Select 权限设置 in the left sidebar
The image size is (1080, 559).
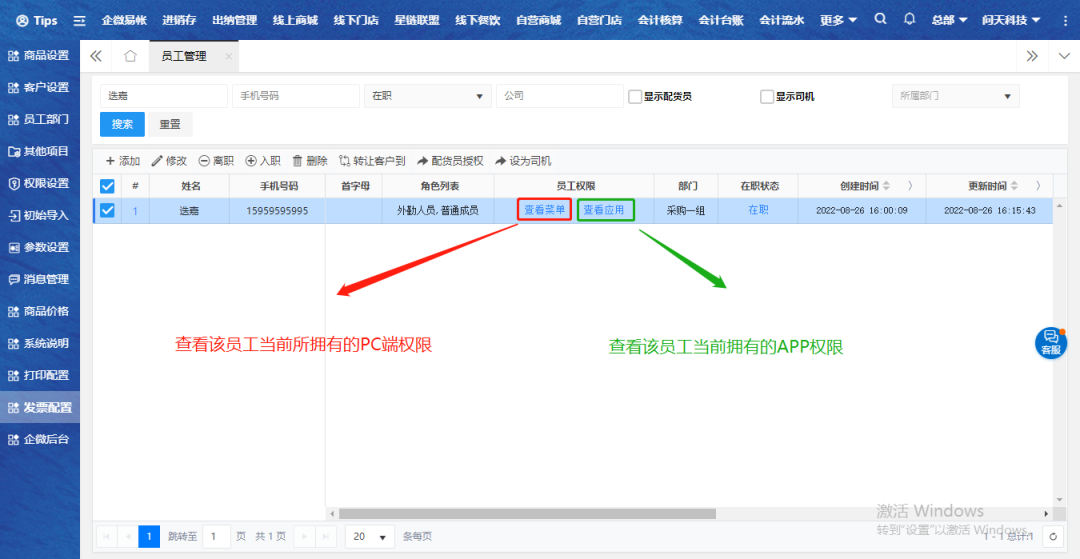click(40, 183)
